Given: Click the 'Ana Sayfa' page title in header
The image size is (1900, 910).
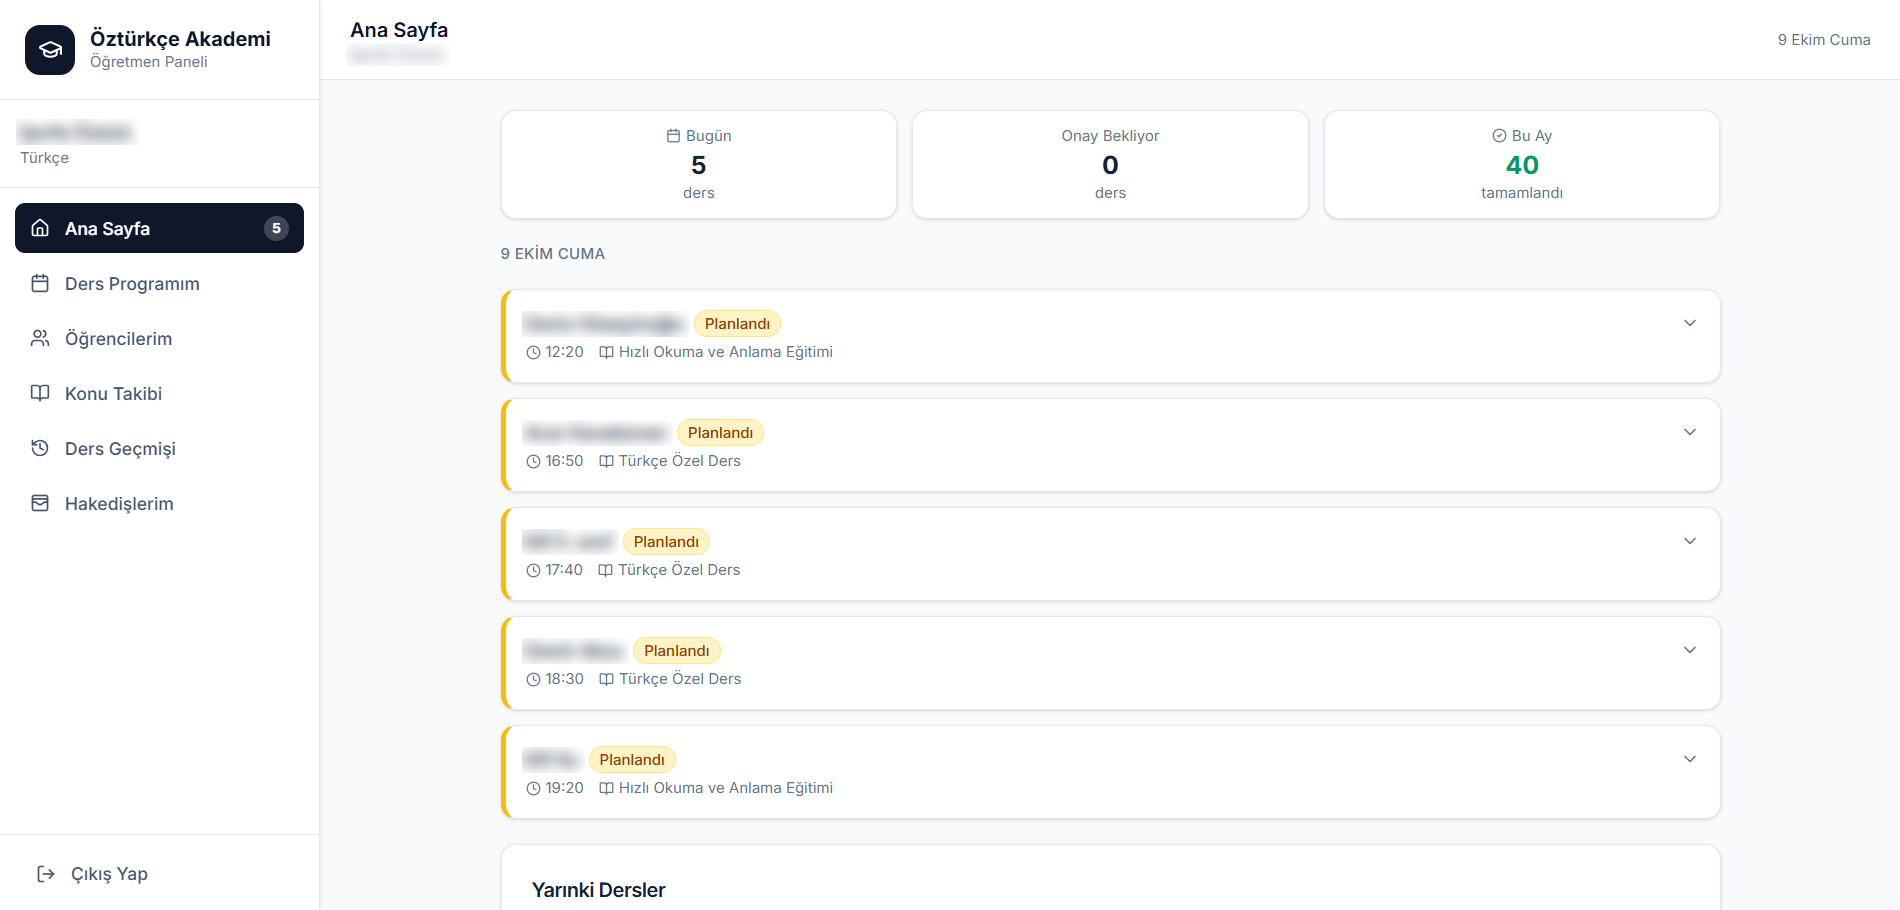Looking at the screenshot, I should click(399, 30).
